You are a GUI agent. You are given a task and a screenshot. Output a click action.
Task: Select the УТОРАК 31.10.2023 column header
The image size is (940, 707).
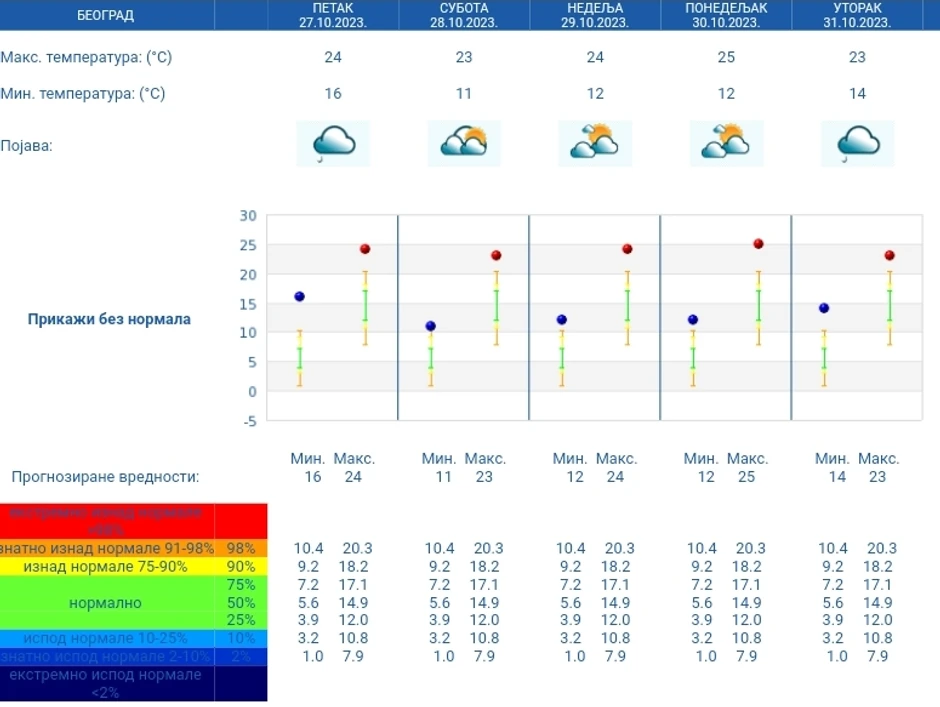coord(857,15)
